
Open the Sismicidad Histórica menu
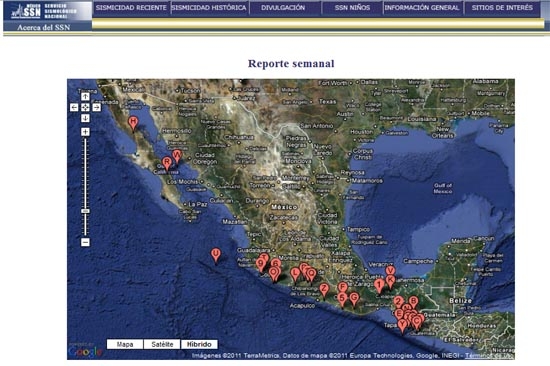(209, 8)
